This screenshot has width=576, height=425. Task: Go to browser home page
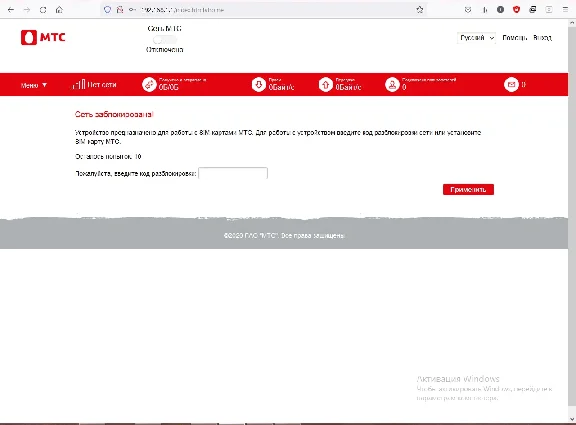(x=59, y=10)
